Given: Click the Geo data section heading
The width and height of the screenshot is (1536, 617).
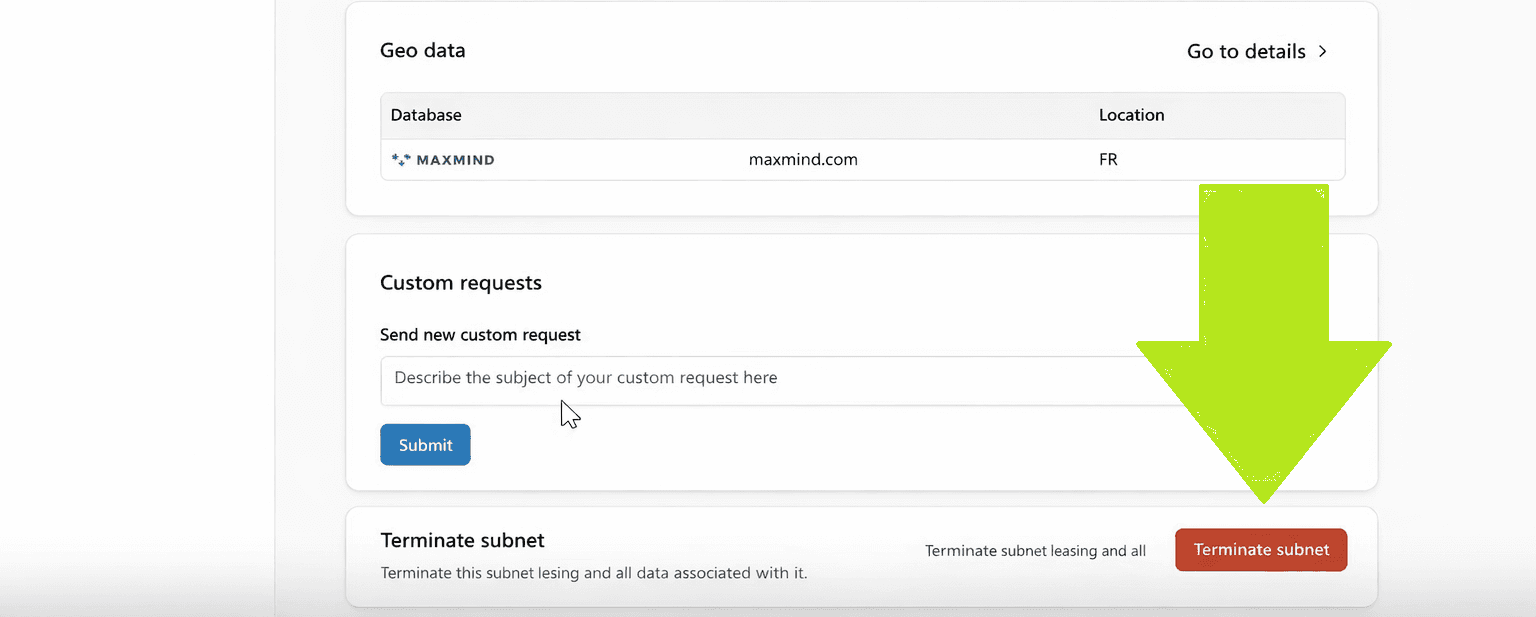Looking at the screenshot, I should (422, 51).
